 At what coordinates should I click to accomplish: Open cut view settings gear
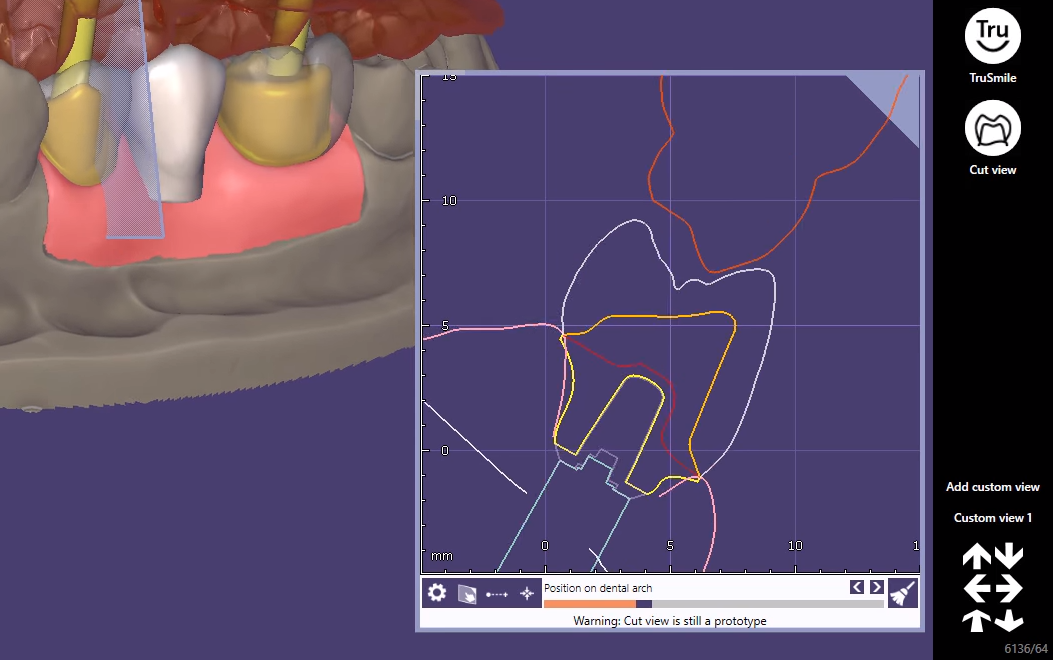437,593
